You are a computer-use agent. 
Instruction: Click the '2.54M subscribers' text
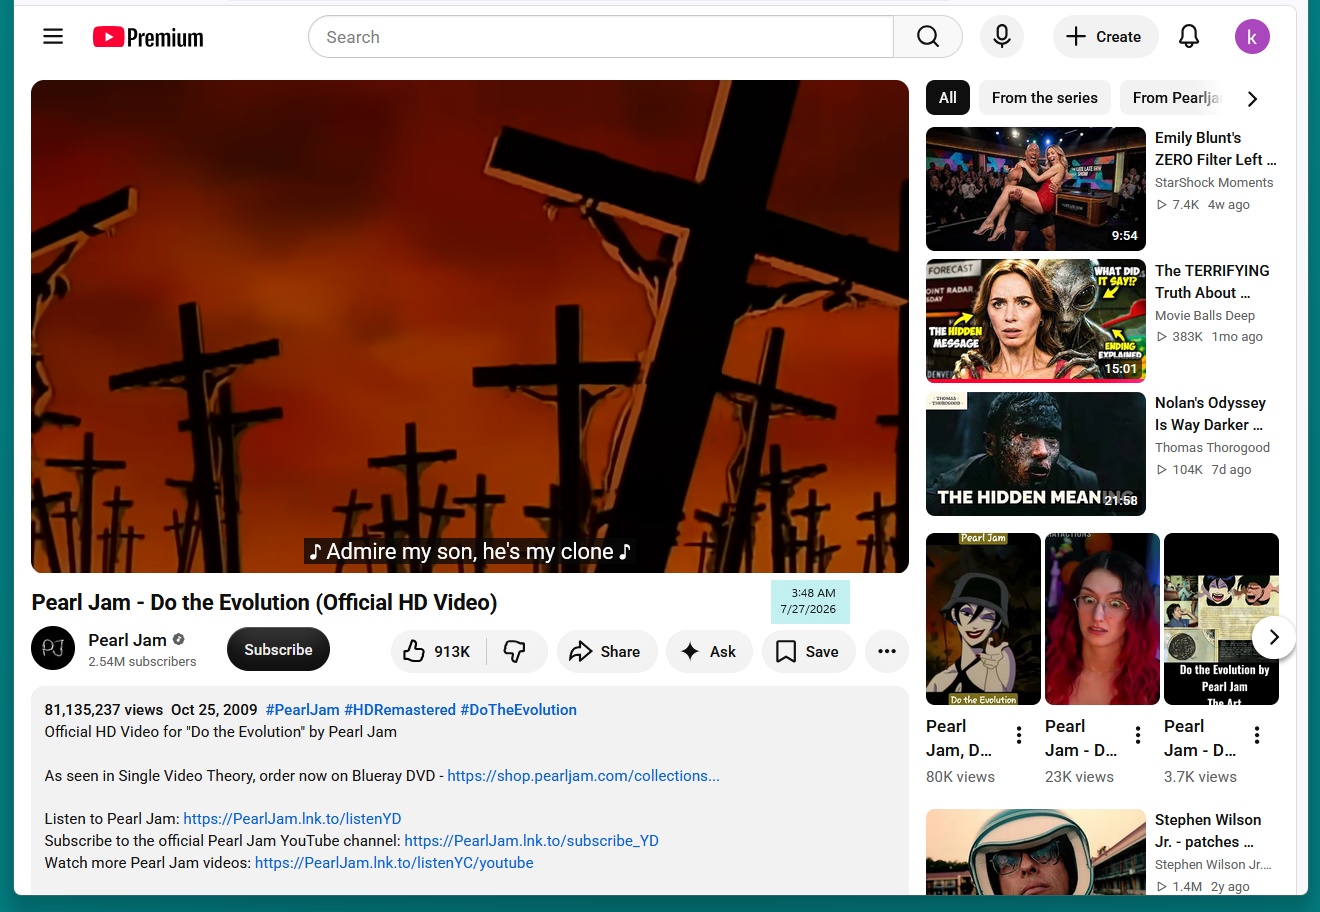tap(142, 662)
